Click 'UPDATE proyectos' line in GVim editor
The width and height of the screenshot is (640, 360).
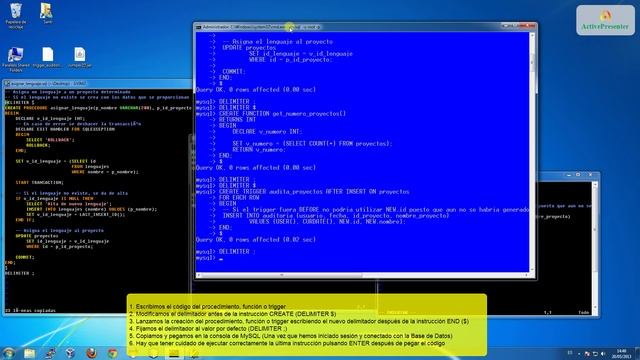click(x=37, y=236)
